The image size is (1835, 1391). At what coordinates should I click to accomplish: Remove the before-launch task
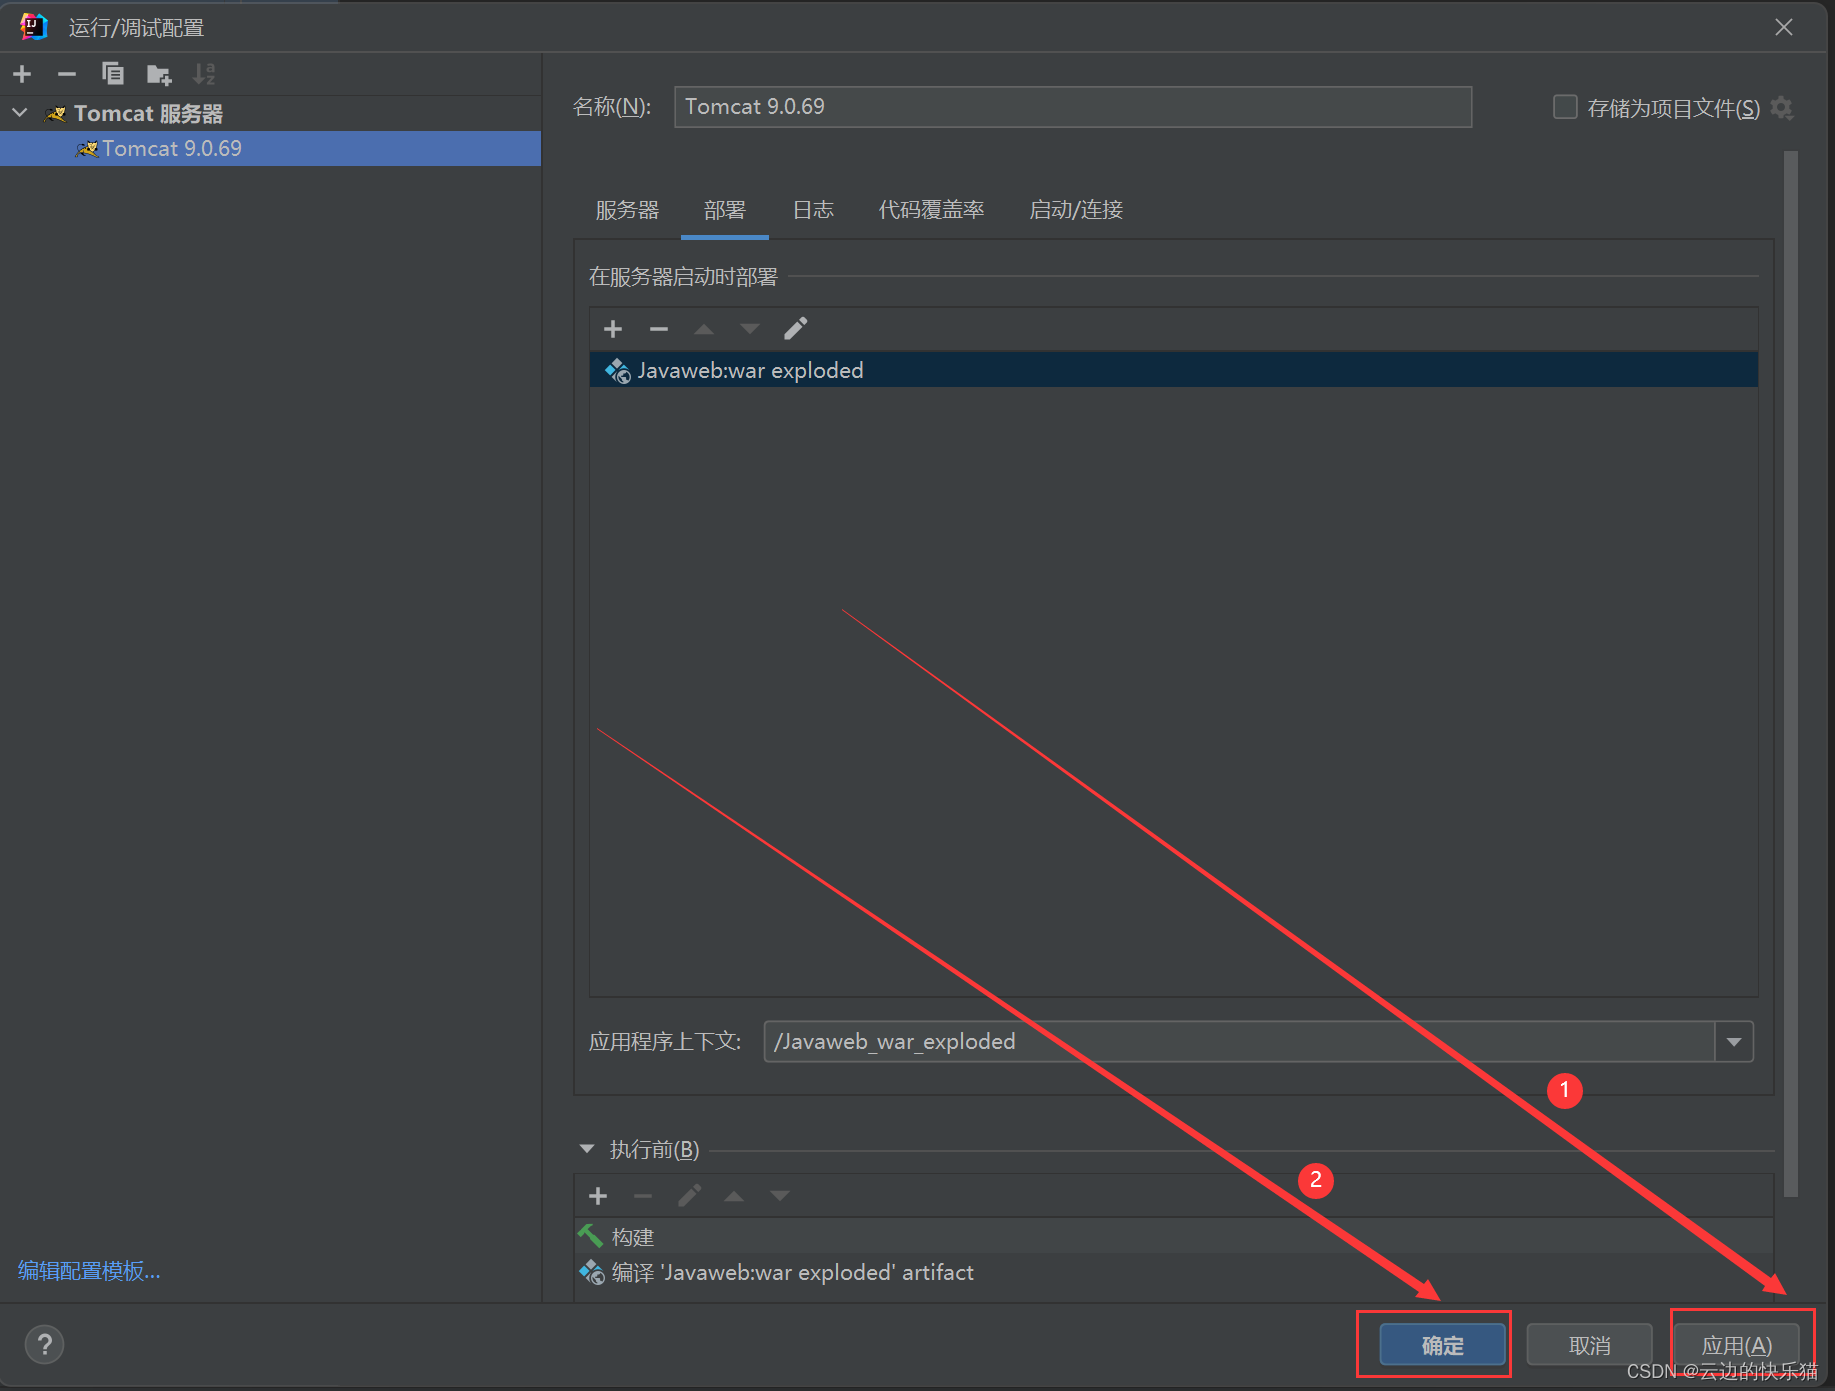coord(643,1196)
